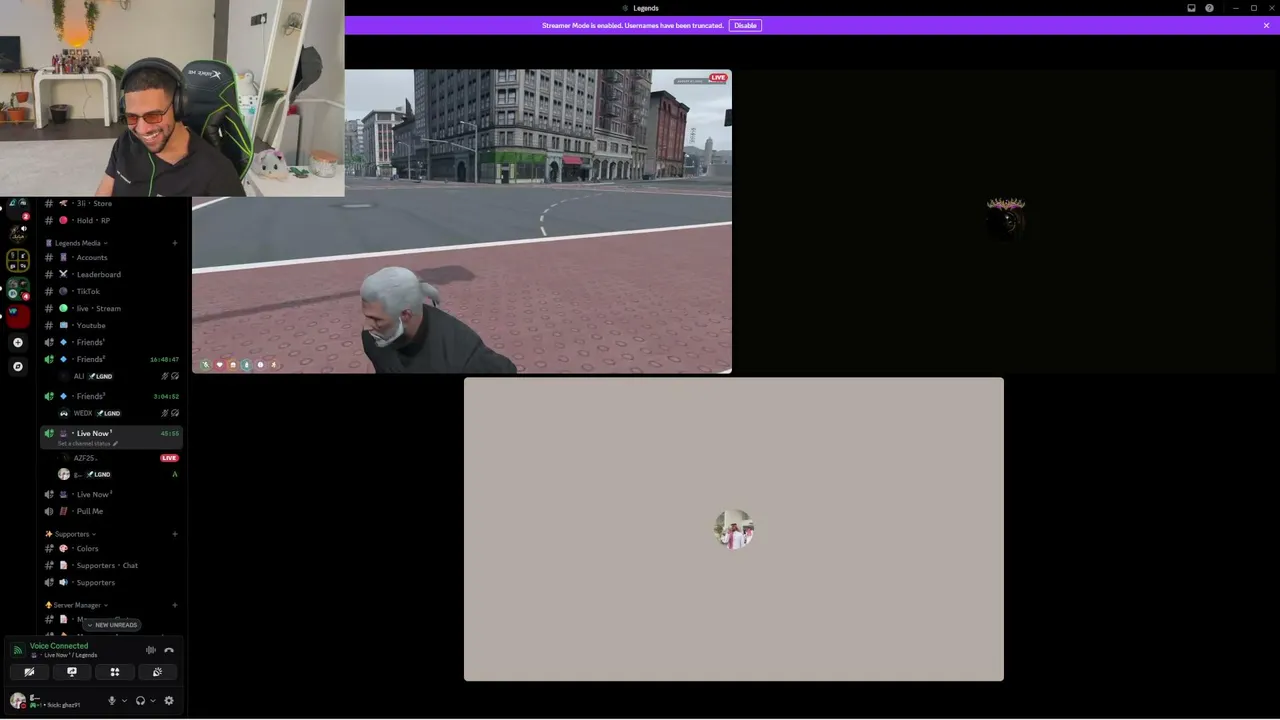Viewport: 1280px width, 720px height.
Task: Jump to New Unreads
Action: point(111,625)
